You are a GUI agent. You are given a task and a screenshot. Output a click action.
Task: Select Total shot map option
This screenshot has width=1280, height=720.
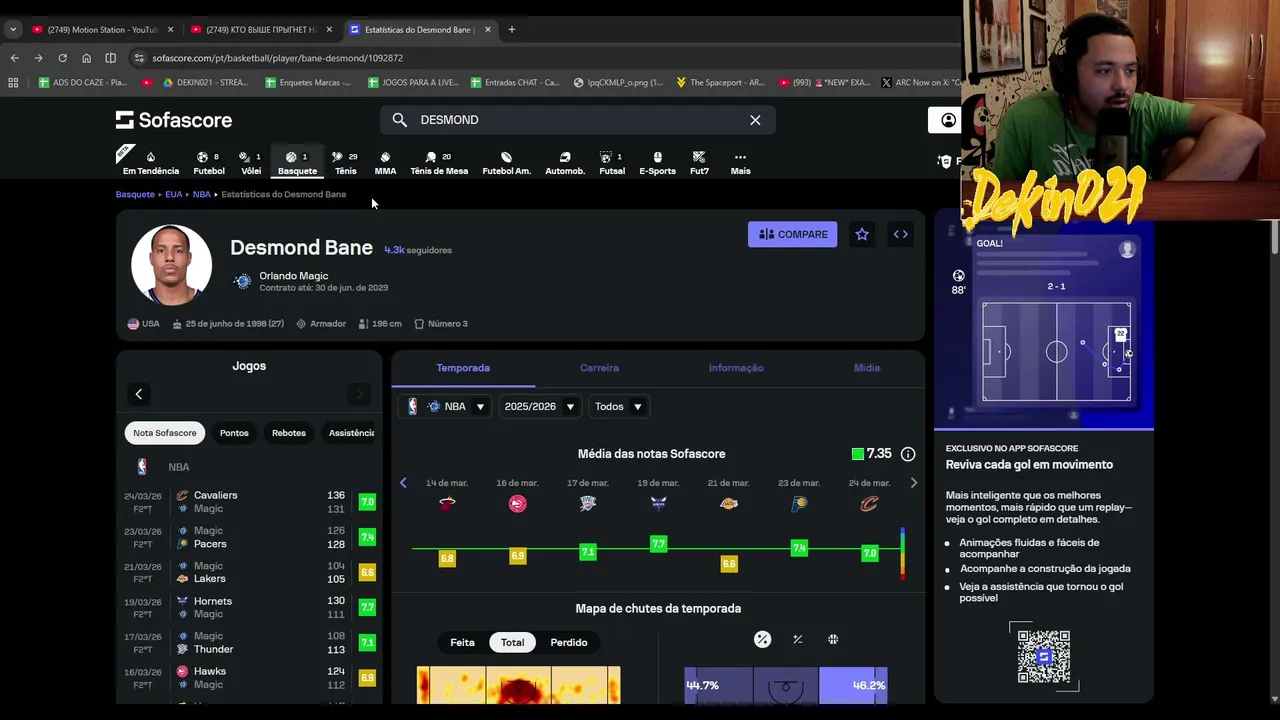tap(512, 642)
